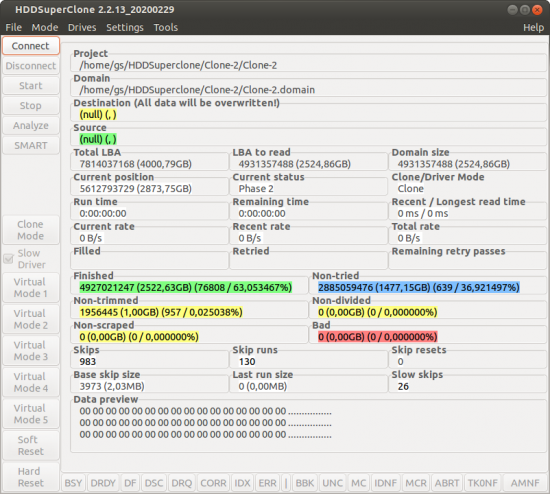Click the Domain path Clone-2.domain
The width and height of the screenshot is (550, 494).
click(197, 90)
